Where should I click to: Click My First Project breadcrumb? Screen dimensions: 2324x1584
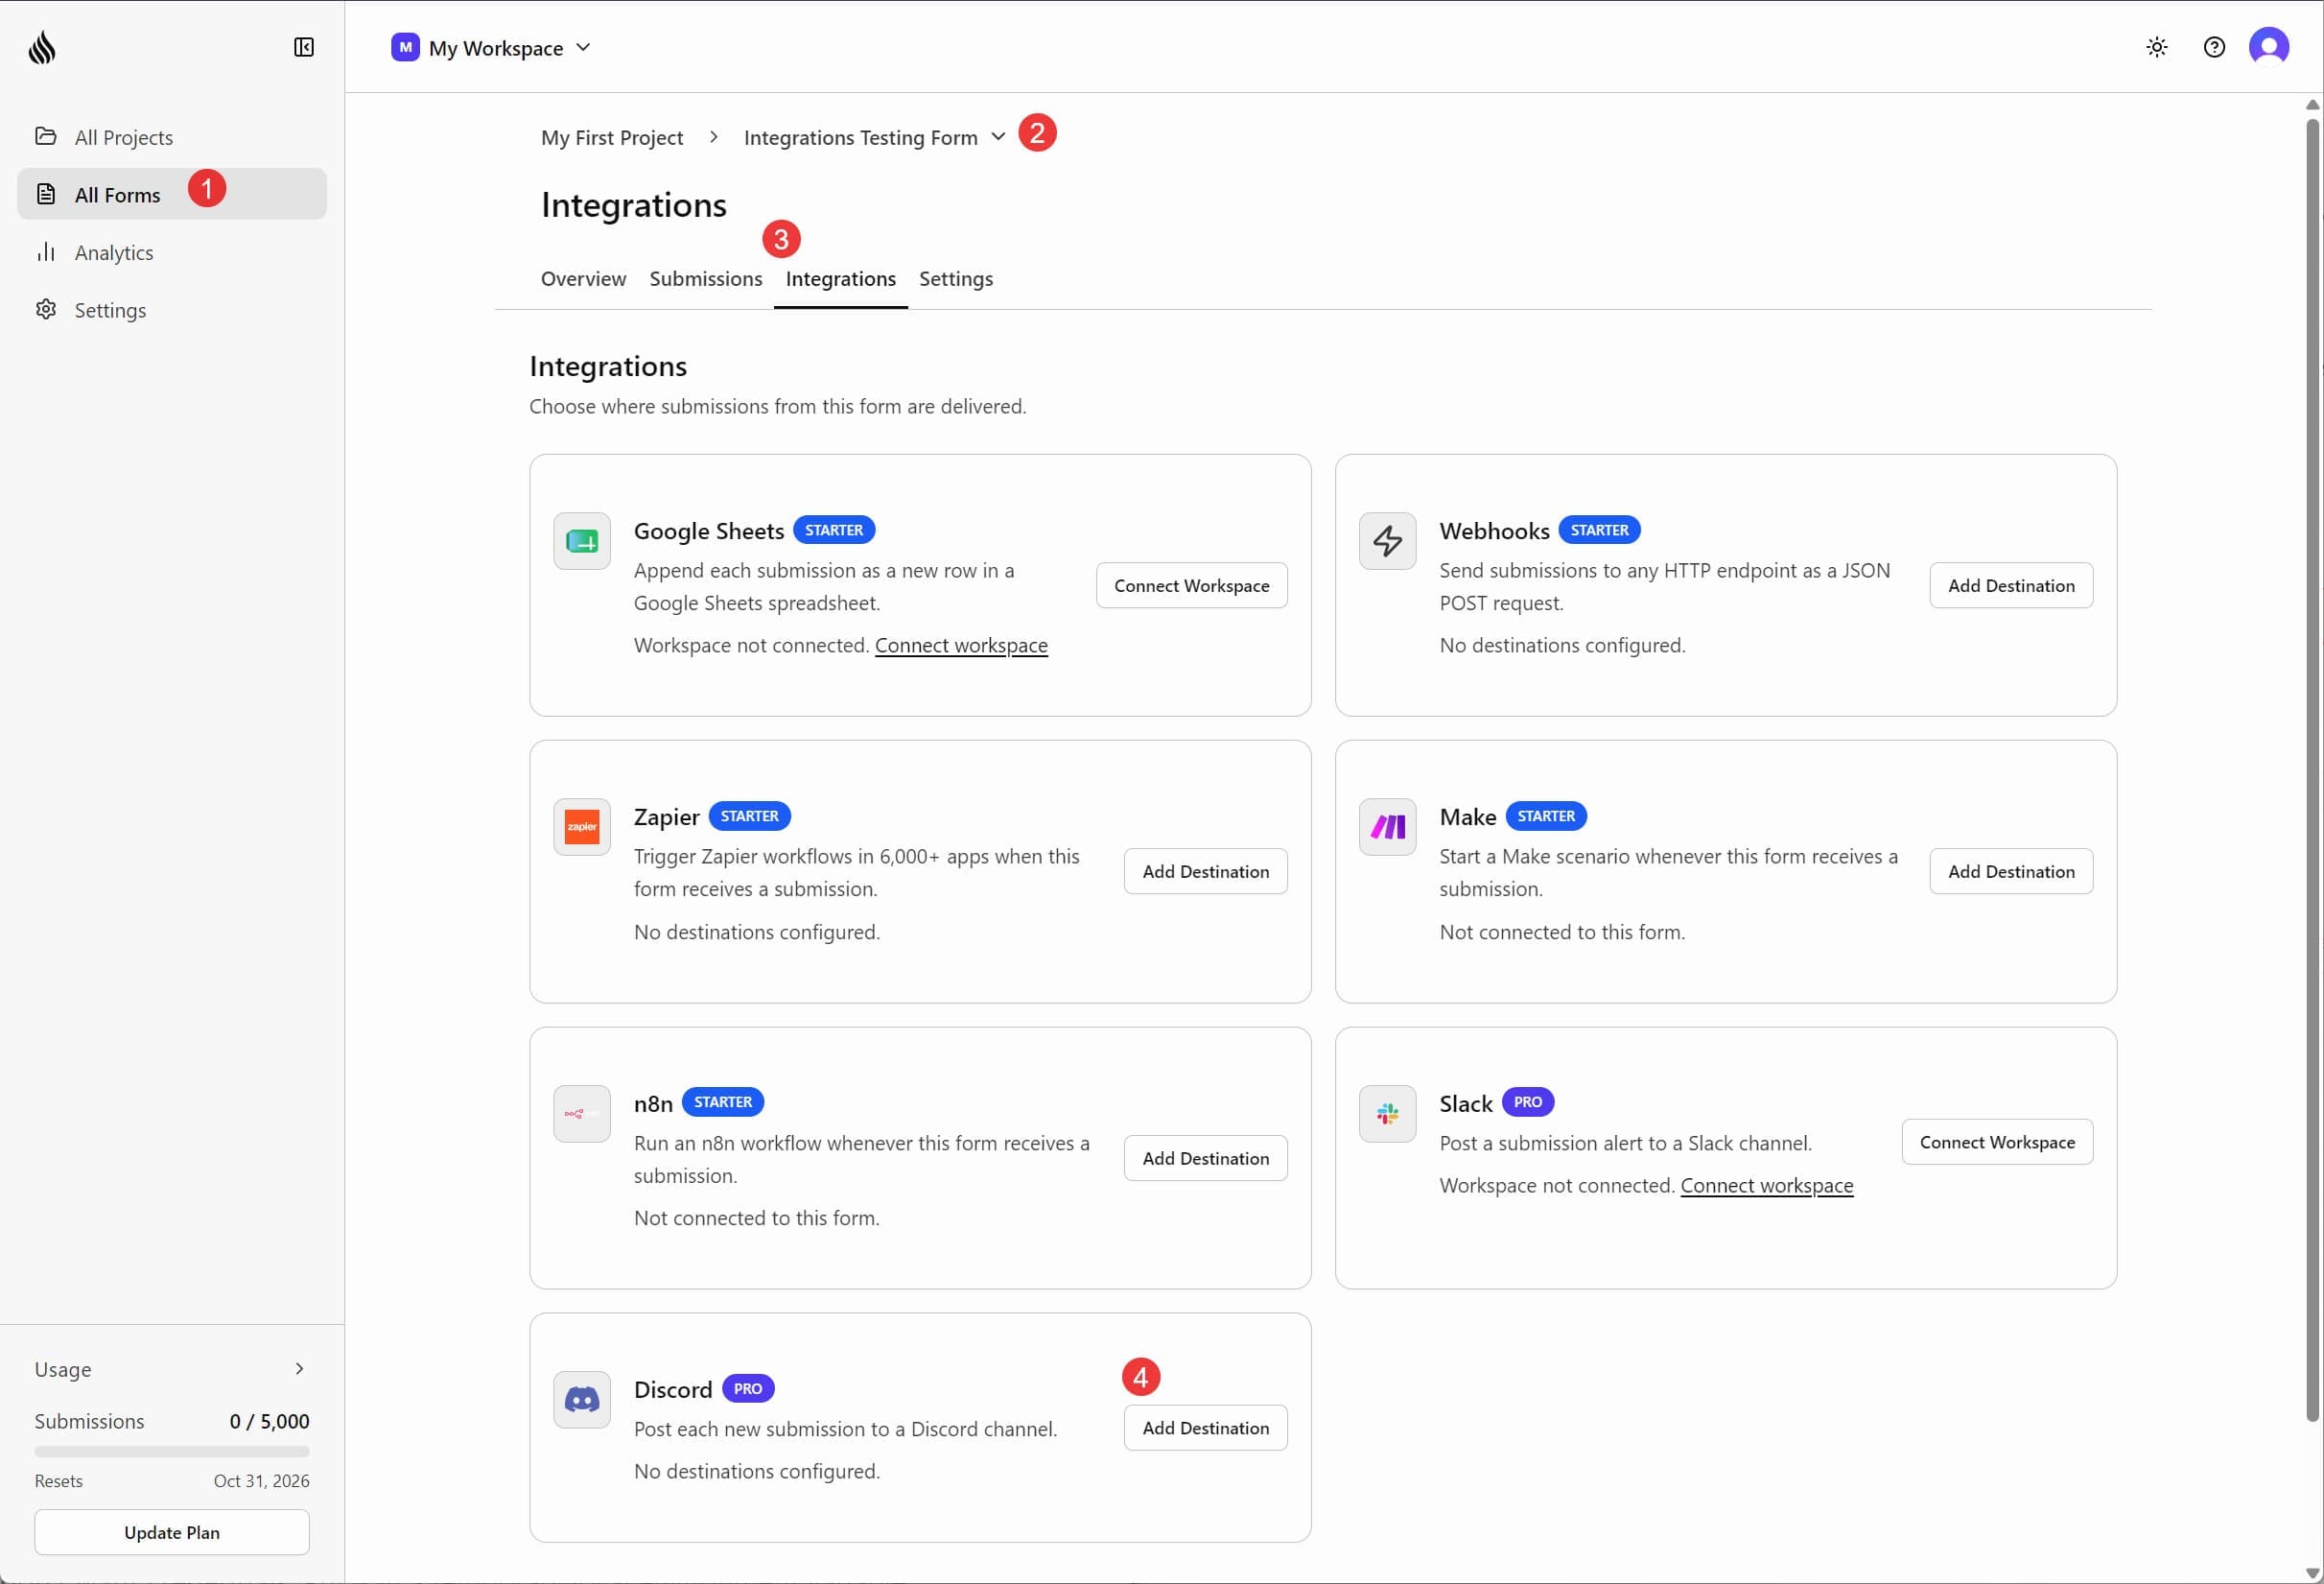point(612,138)
